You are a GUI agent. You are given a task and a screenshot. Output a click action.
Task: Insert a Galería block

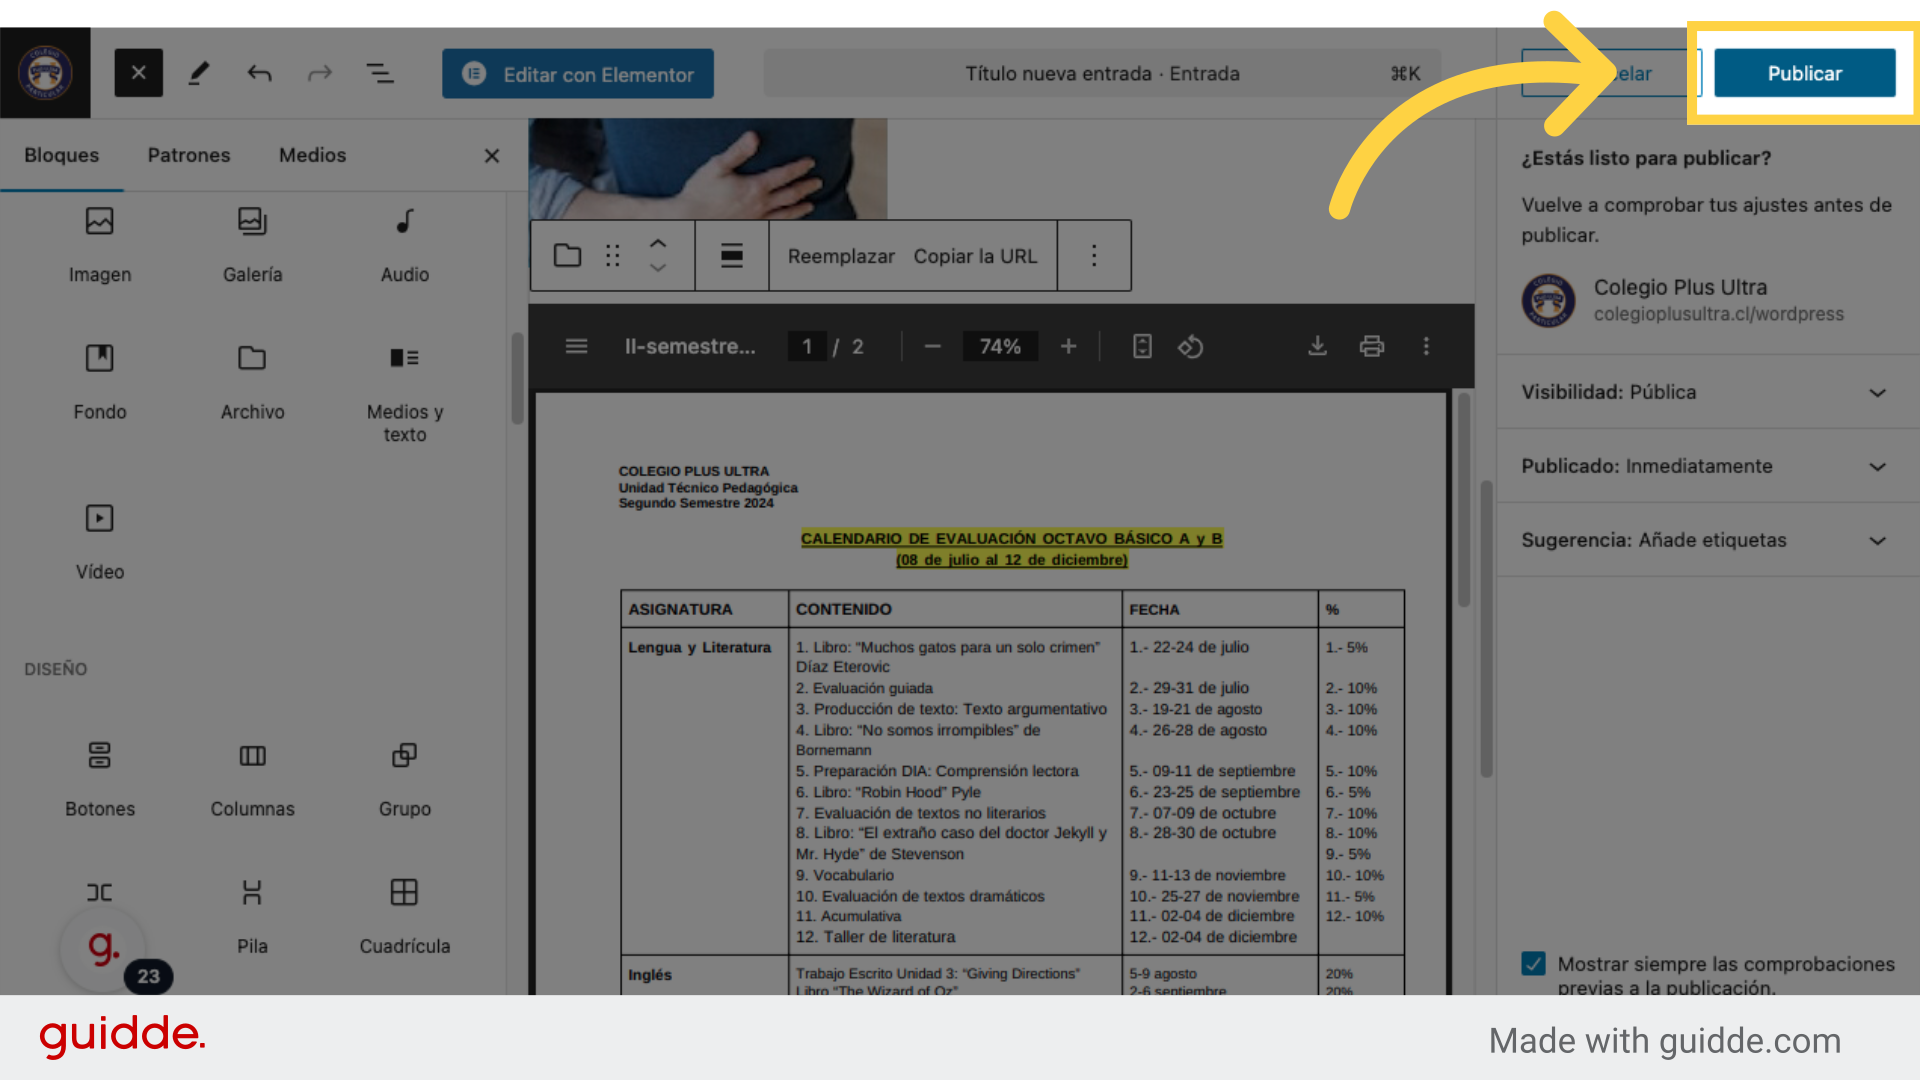(x=252, y=243)
